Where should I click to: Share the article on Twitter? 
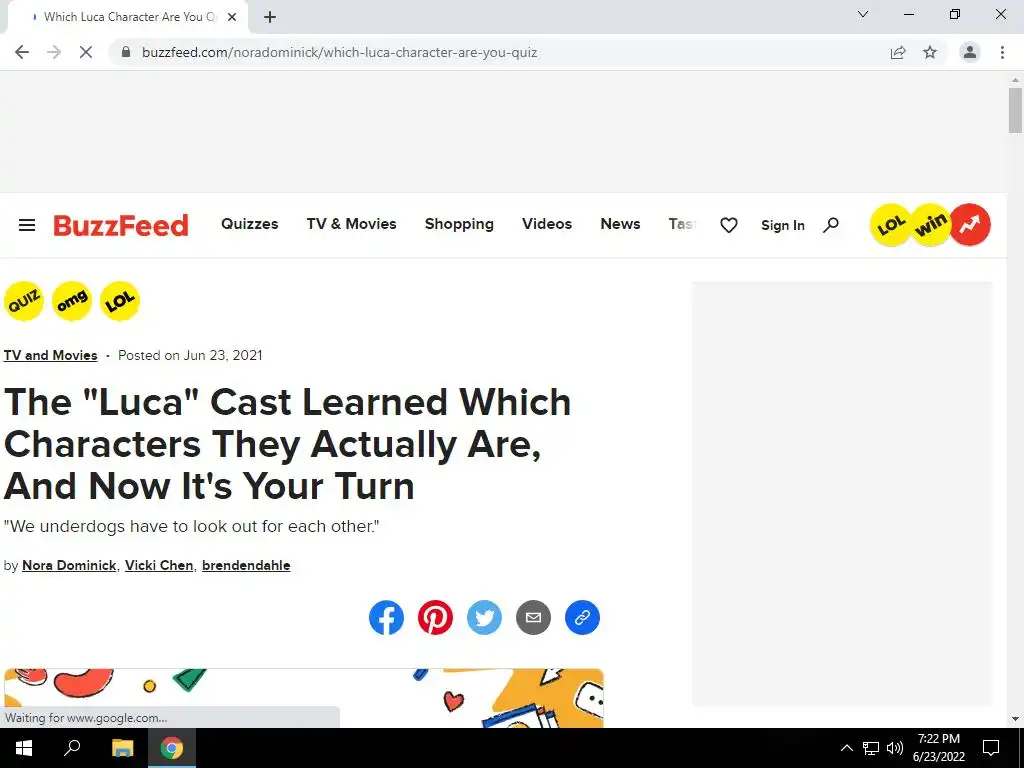(x=484, y=617)
